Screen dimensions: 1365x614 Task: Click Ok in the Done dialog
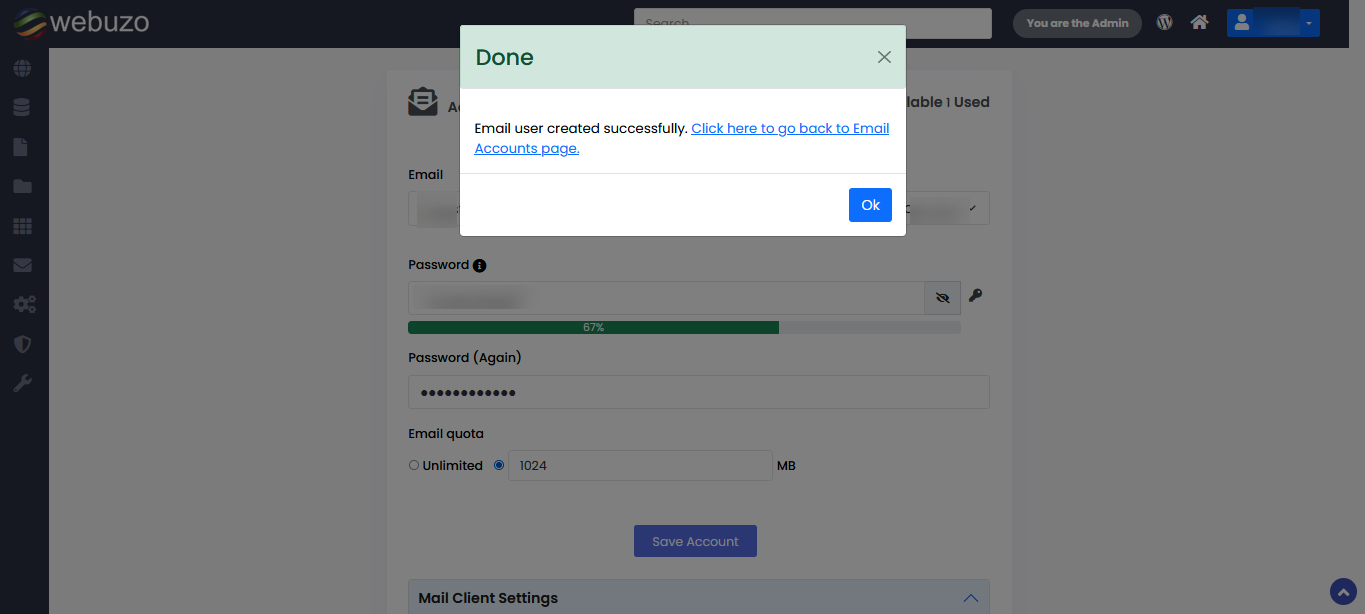(x=870, y=205)
